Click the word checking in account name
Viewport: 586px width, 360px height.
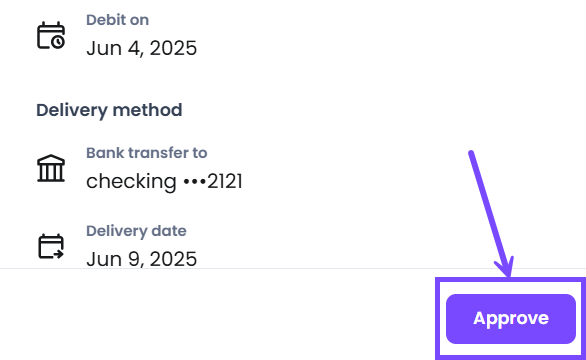(x=131, y=182)
